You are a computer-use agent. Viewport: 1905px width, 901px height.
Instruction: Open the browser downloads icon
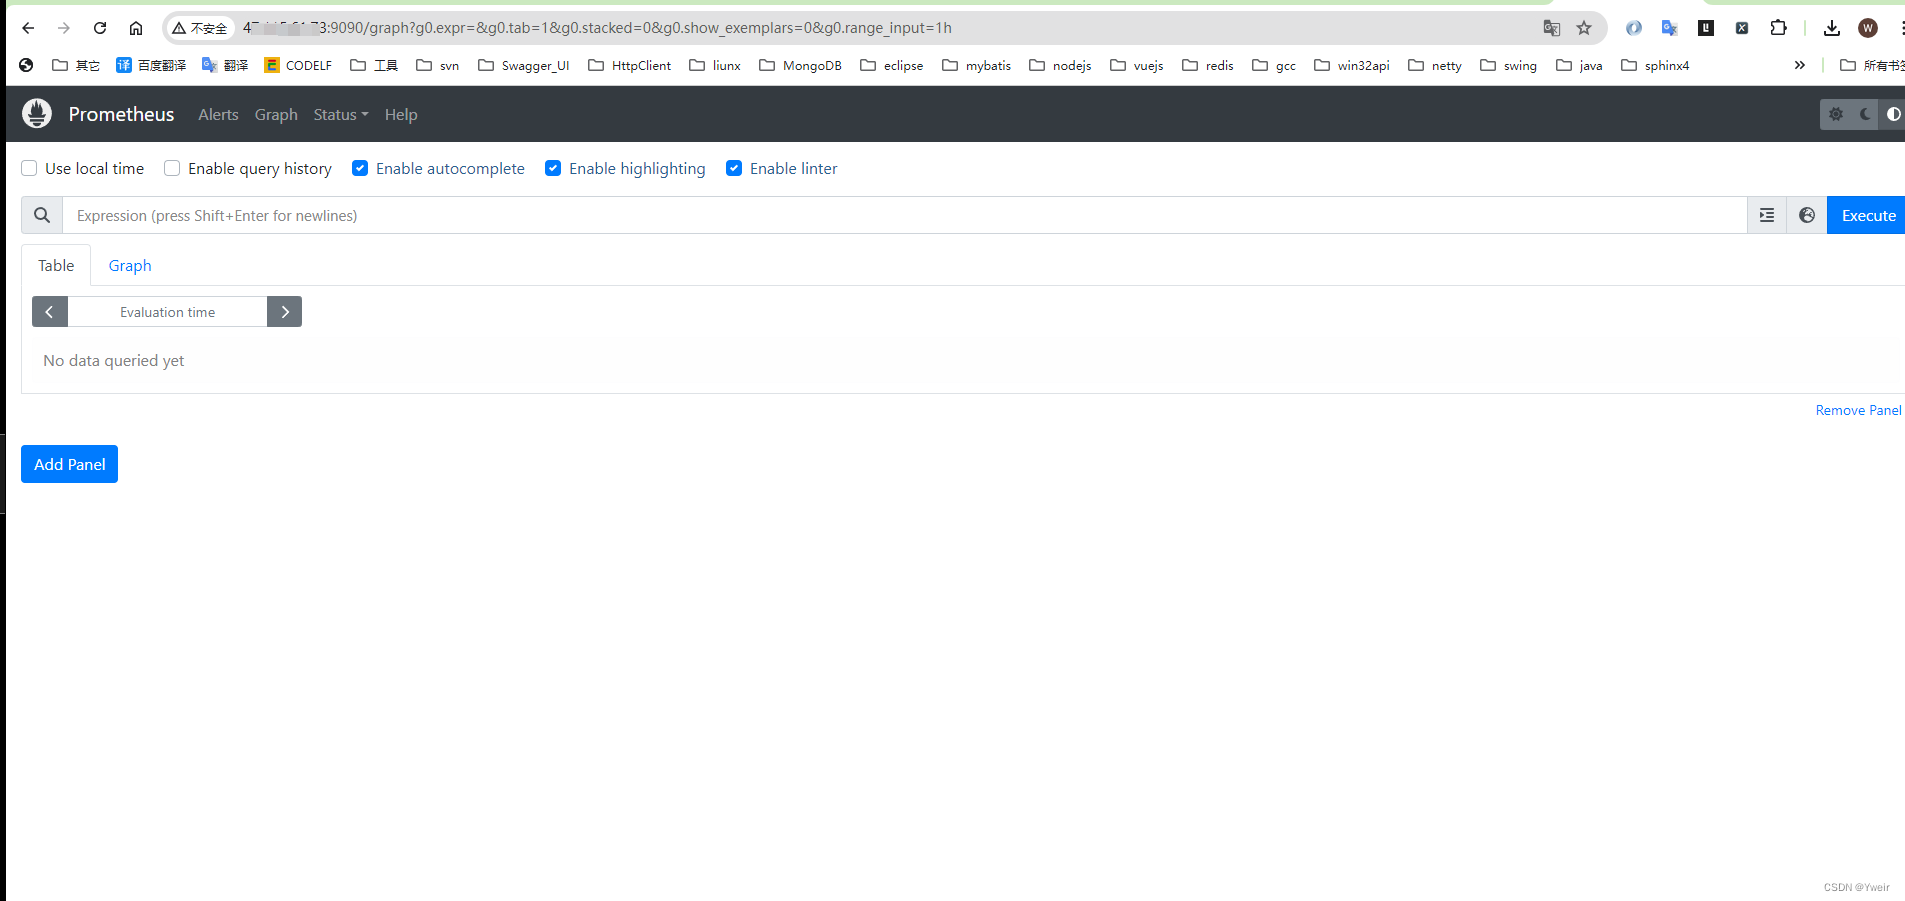[x=1832, y=28]
